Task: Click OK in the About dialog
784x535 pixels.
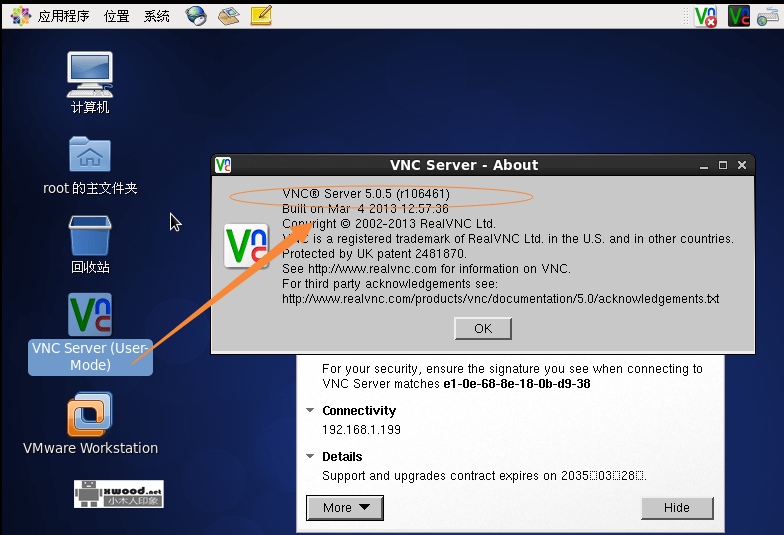Action: (483, 328)
